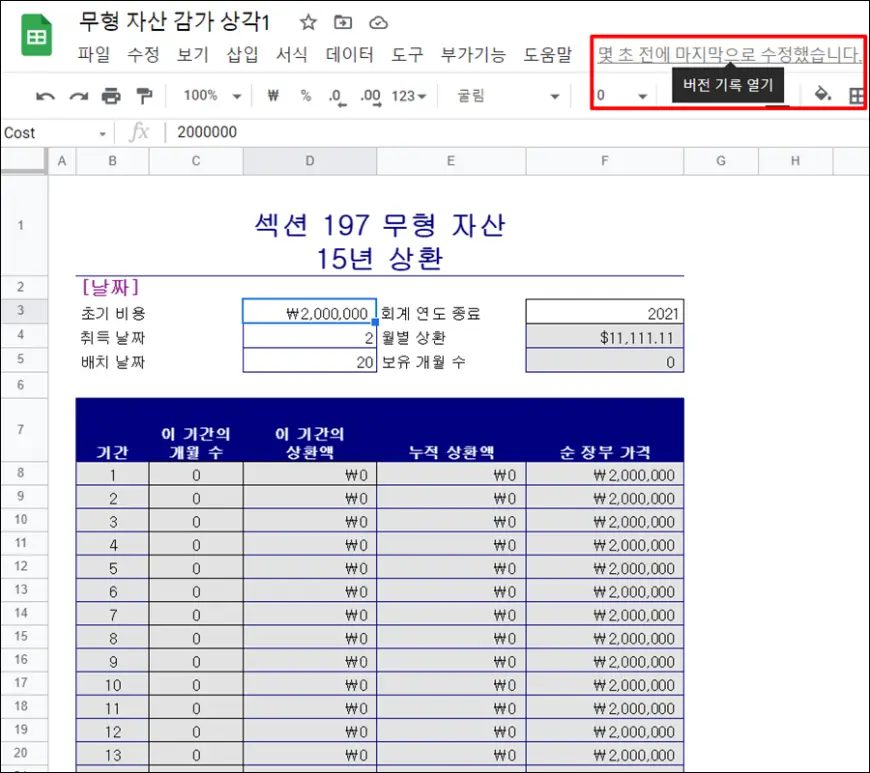
Task: Star the document with the star icon
Action: 308,22
